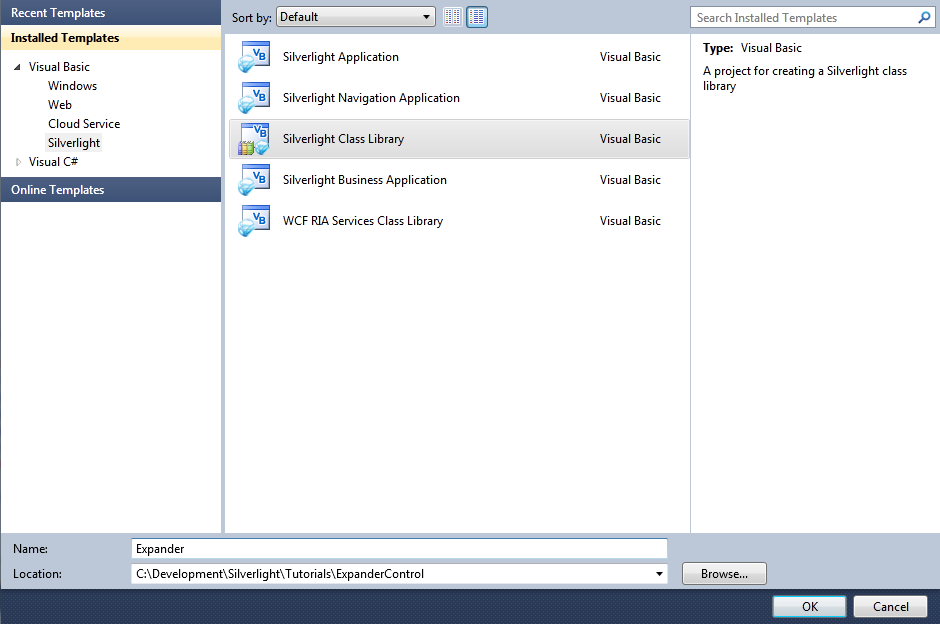The width and height of the screenshot is (940, 624).
Task: Click the Name field containing Expander
Action: 399,548
